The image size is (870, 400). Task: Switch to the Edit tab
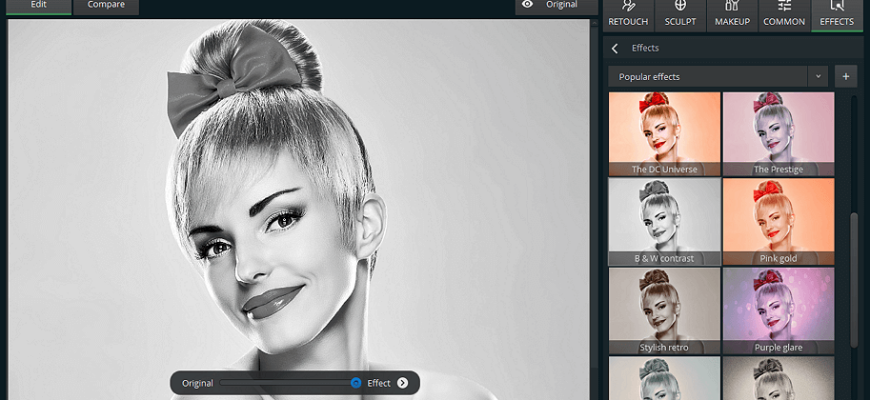tap(38, 6)
